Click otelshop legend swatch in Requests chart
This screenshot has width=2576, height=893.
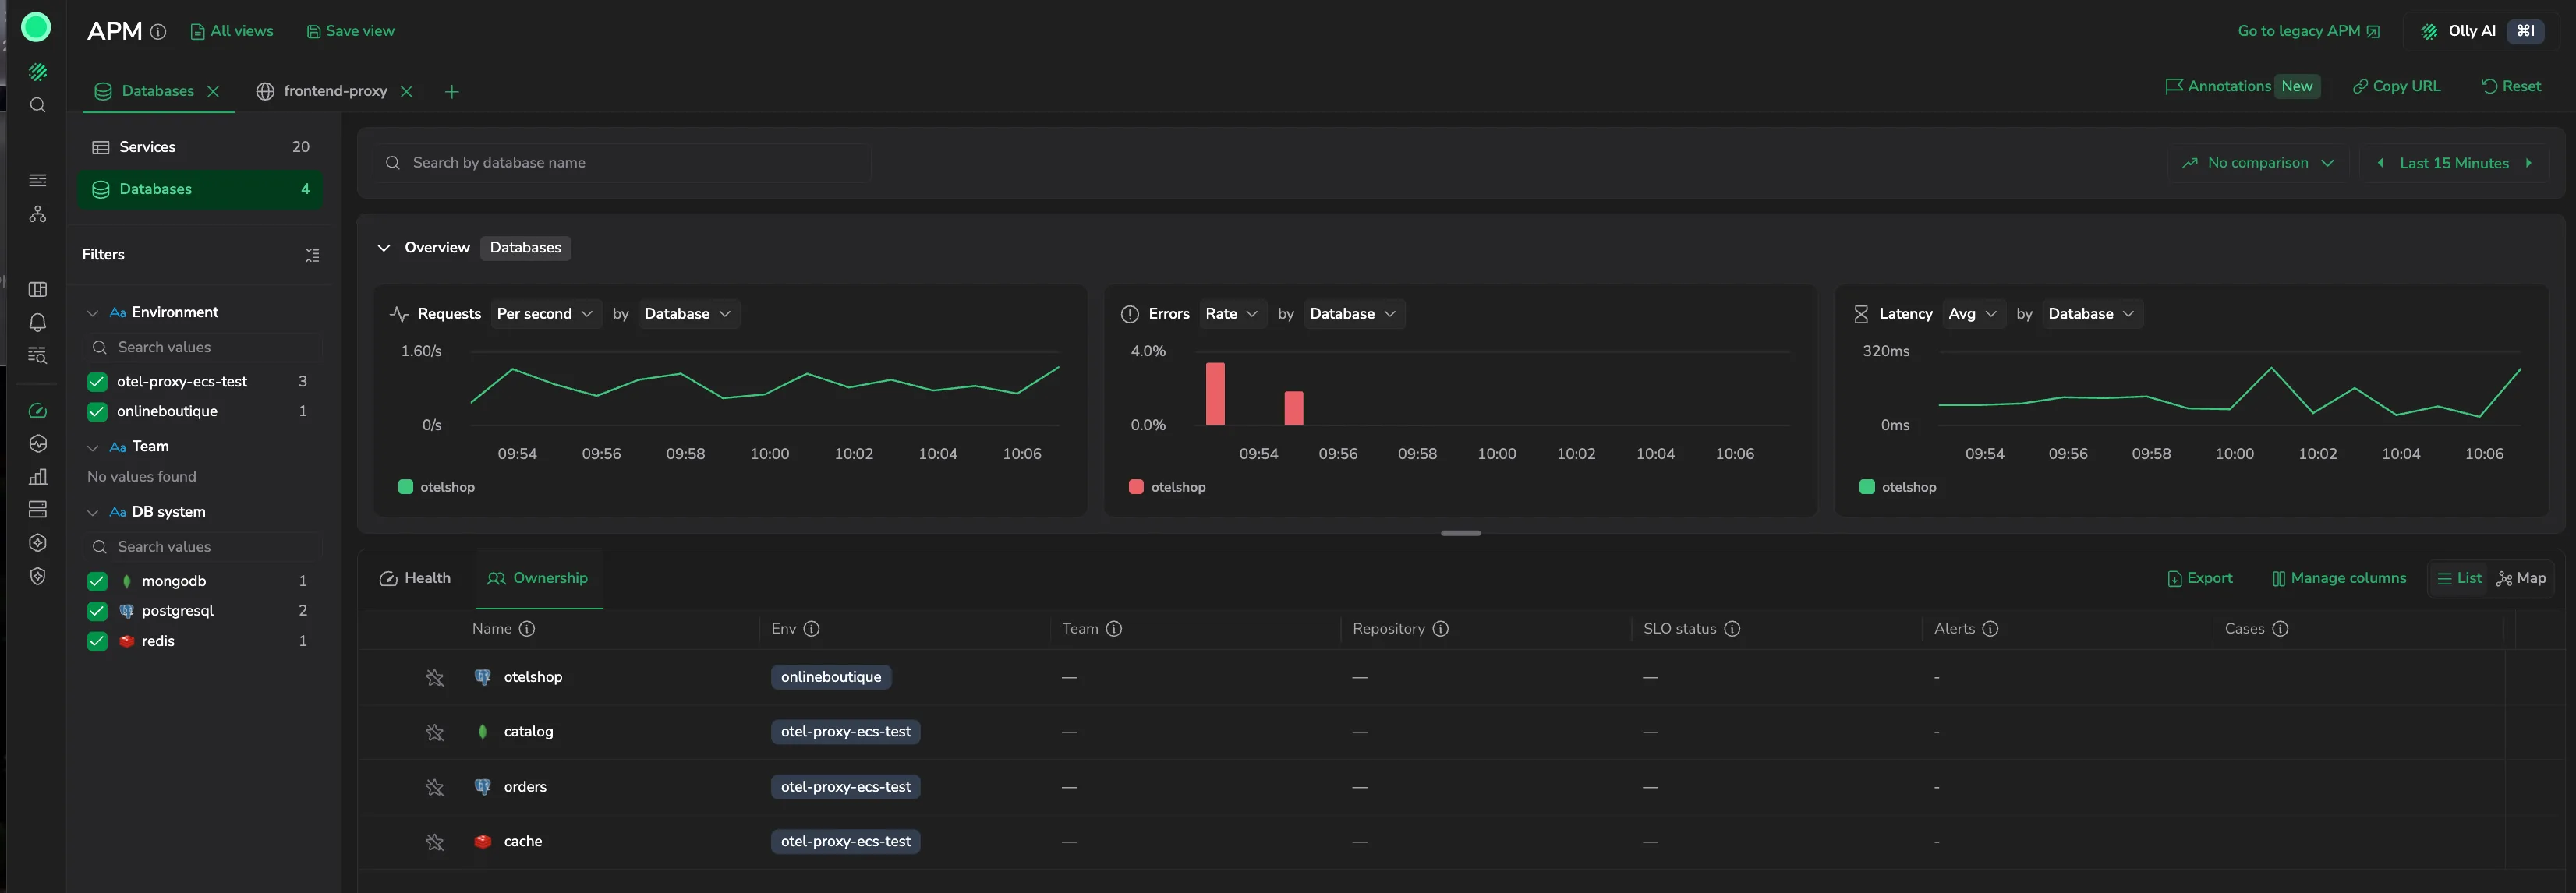pyautogui.click(x=406, y=487)
